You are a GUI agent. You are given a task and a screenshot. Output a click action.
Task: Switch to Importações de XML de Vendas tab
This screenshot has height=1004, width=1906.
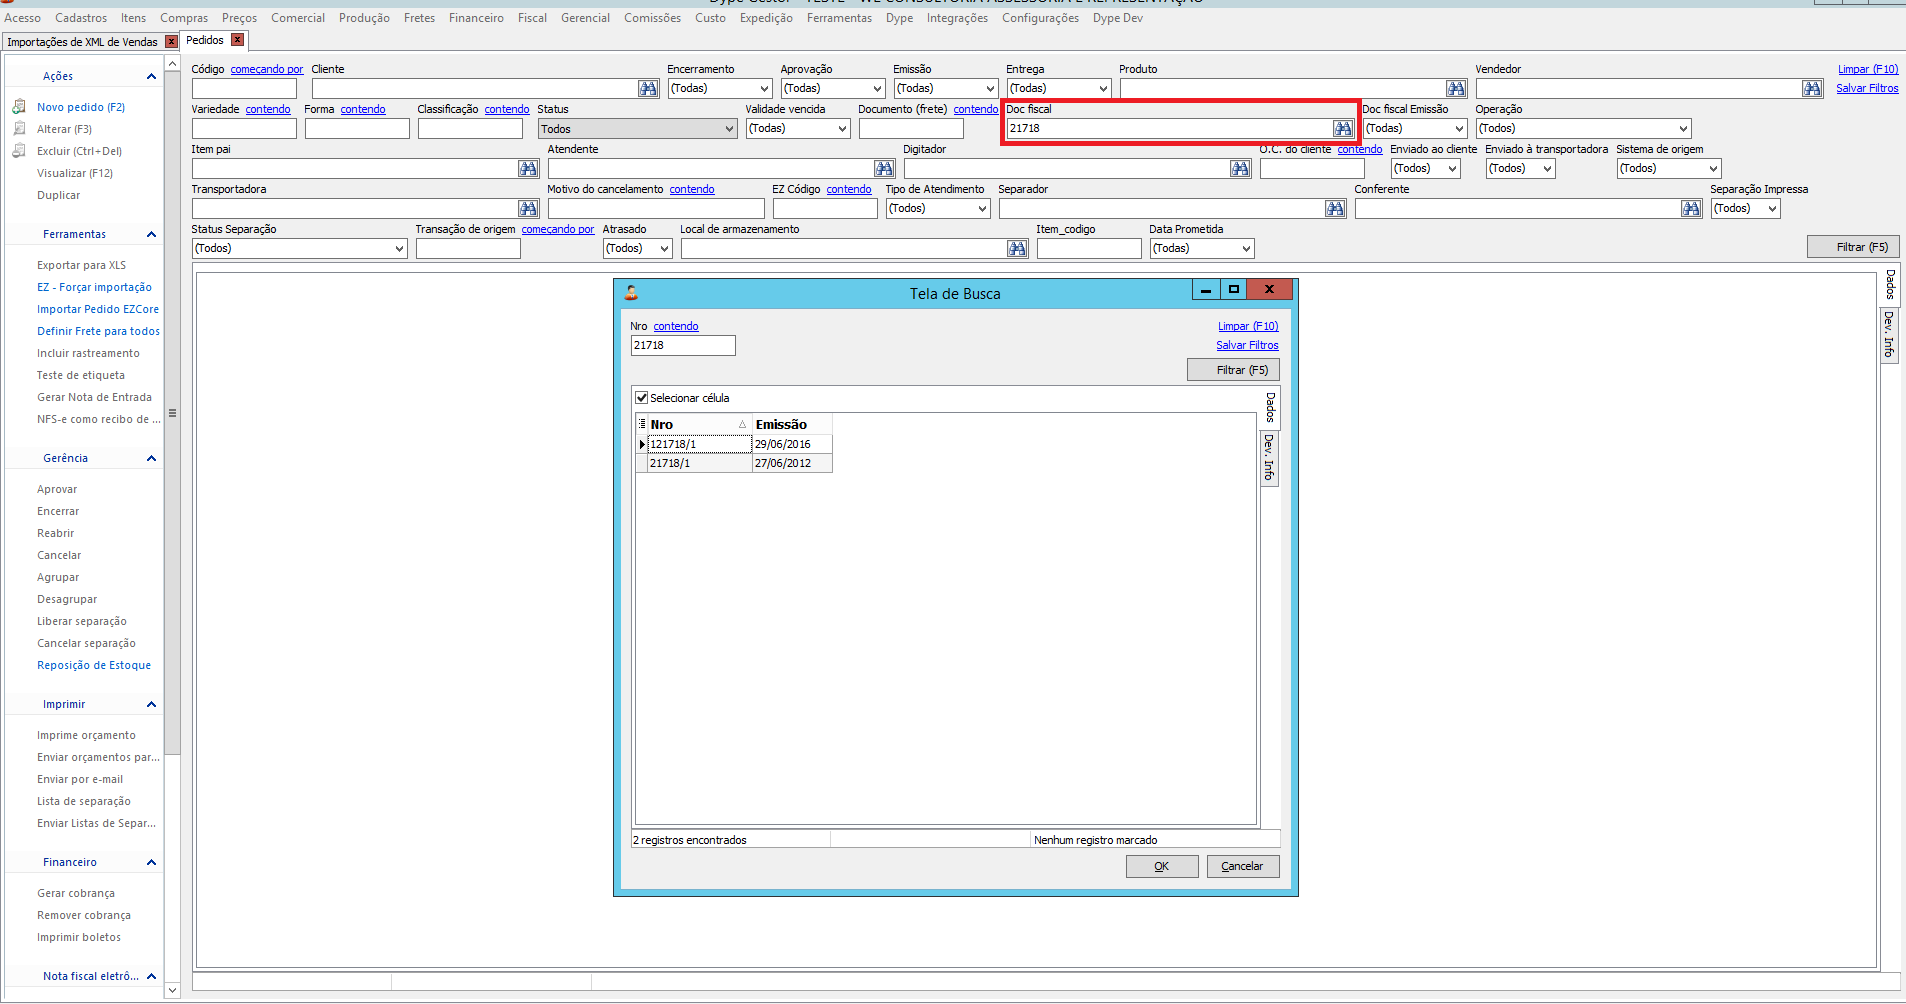coord(82,42)
